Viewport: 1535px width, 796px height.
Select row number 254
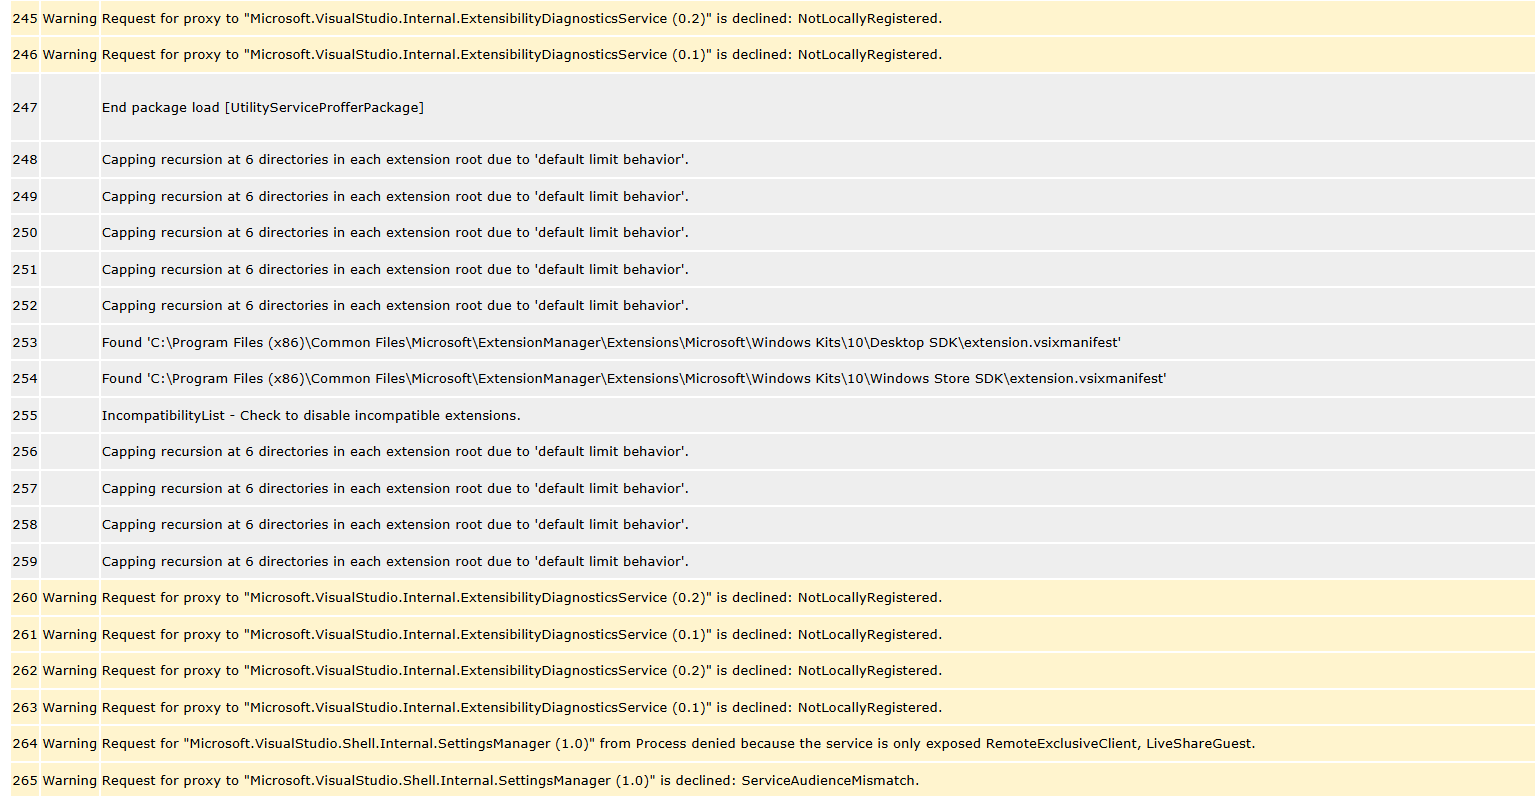coord(25,379)
